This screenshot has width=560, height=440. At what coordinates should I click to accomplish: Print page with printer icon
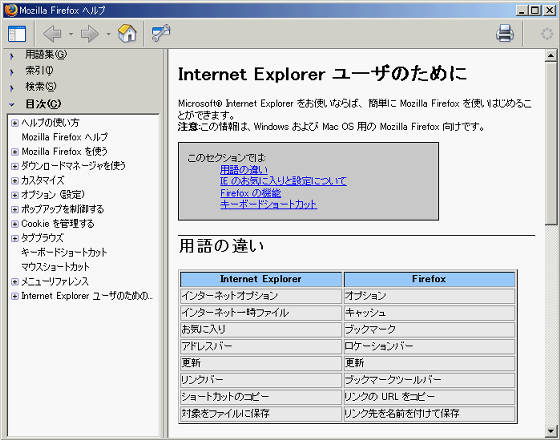[x=505, y=33]
